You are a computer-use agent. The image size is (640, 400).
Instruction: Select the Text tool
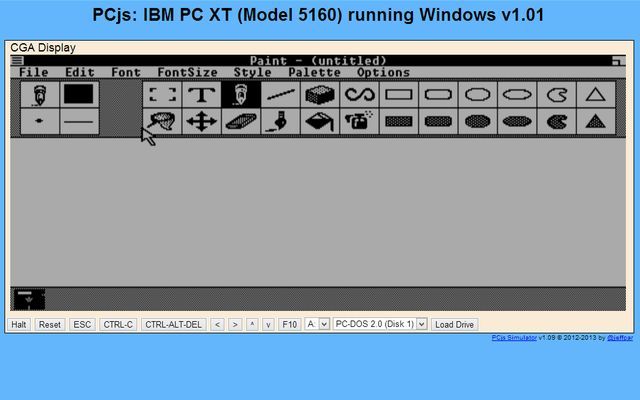[201, 94]
